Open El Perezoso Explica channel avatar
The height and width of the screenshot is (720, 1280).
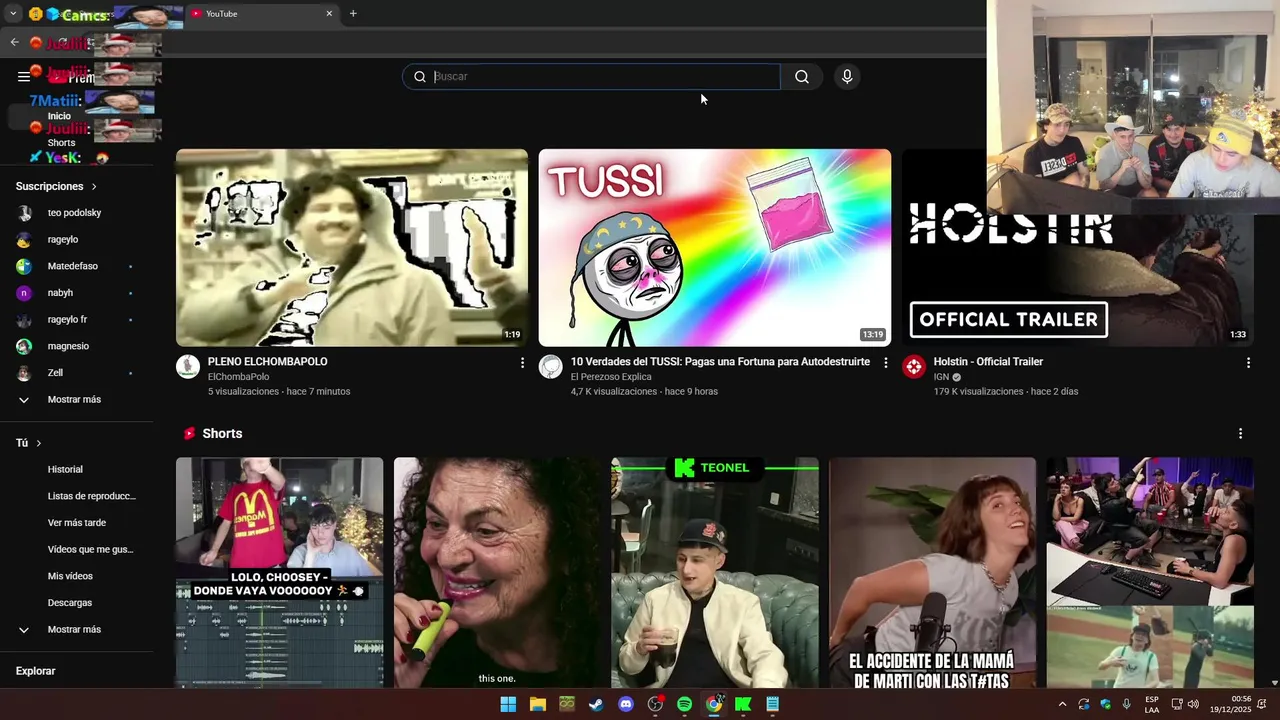551,367
